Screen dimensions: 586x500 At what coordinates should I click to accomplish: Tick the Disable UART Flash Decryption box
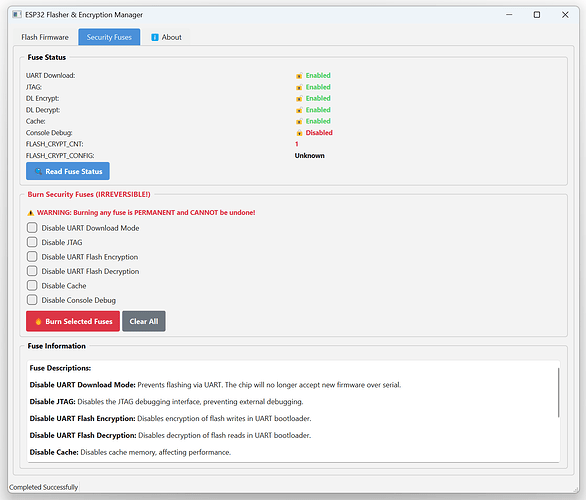coord(32,271)
